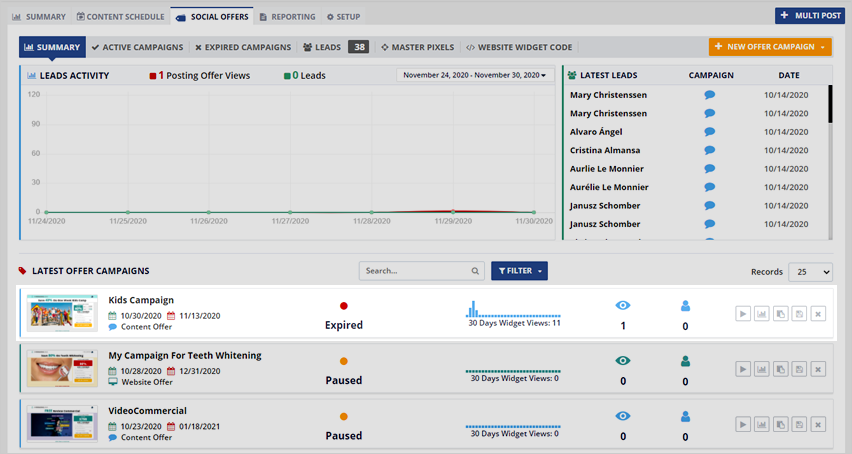This screenshot has height=454, width=852.
Task: Click copy icon for My Campaign For Teeth Whitening
Action: [x=780, y=370]
